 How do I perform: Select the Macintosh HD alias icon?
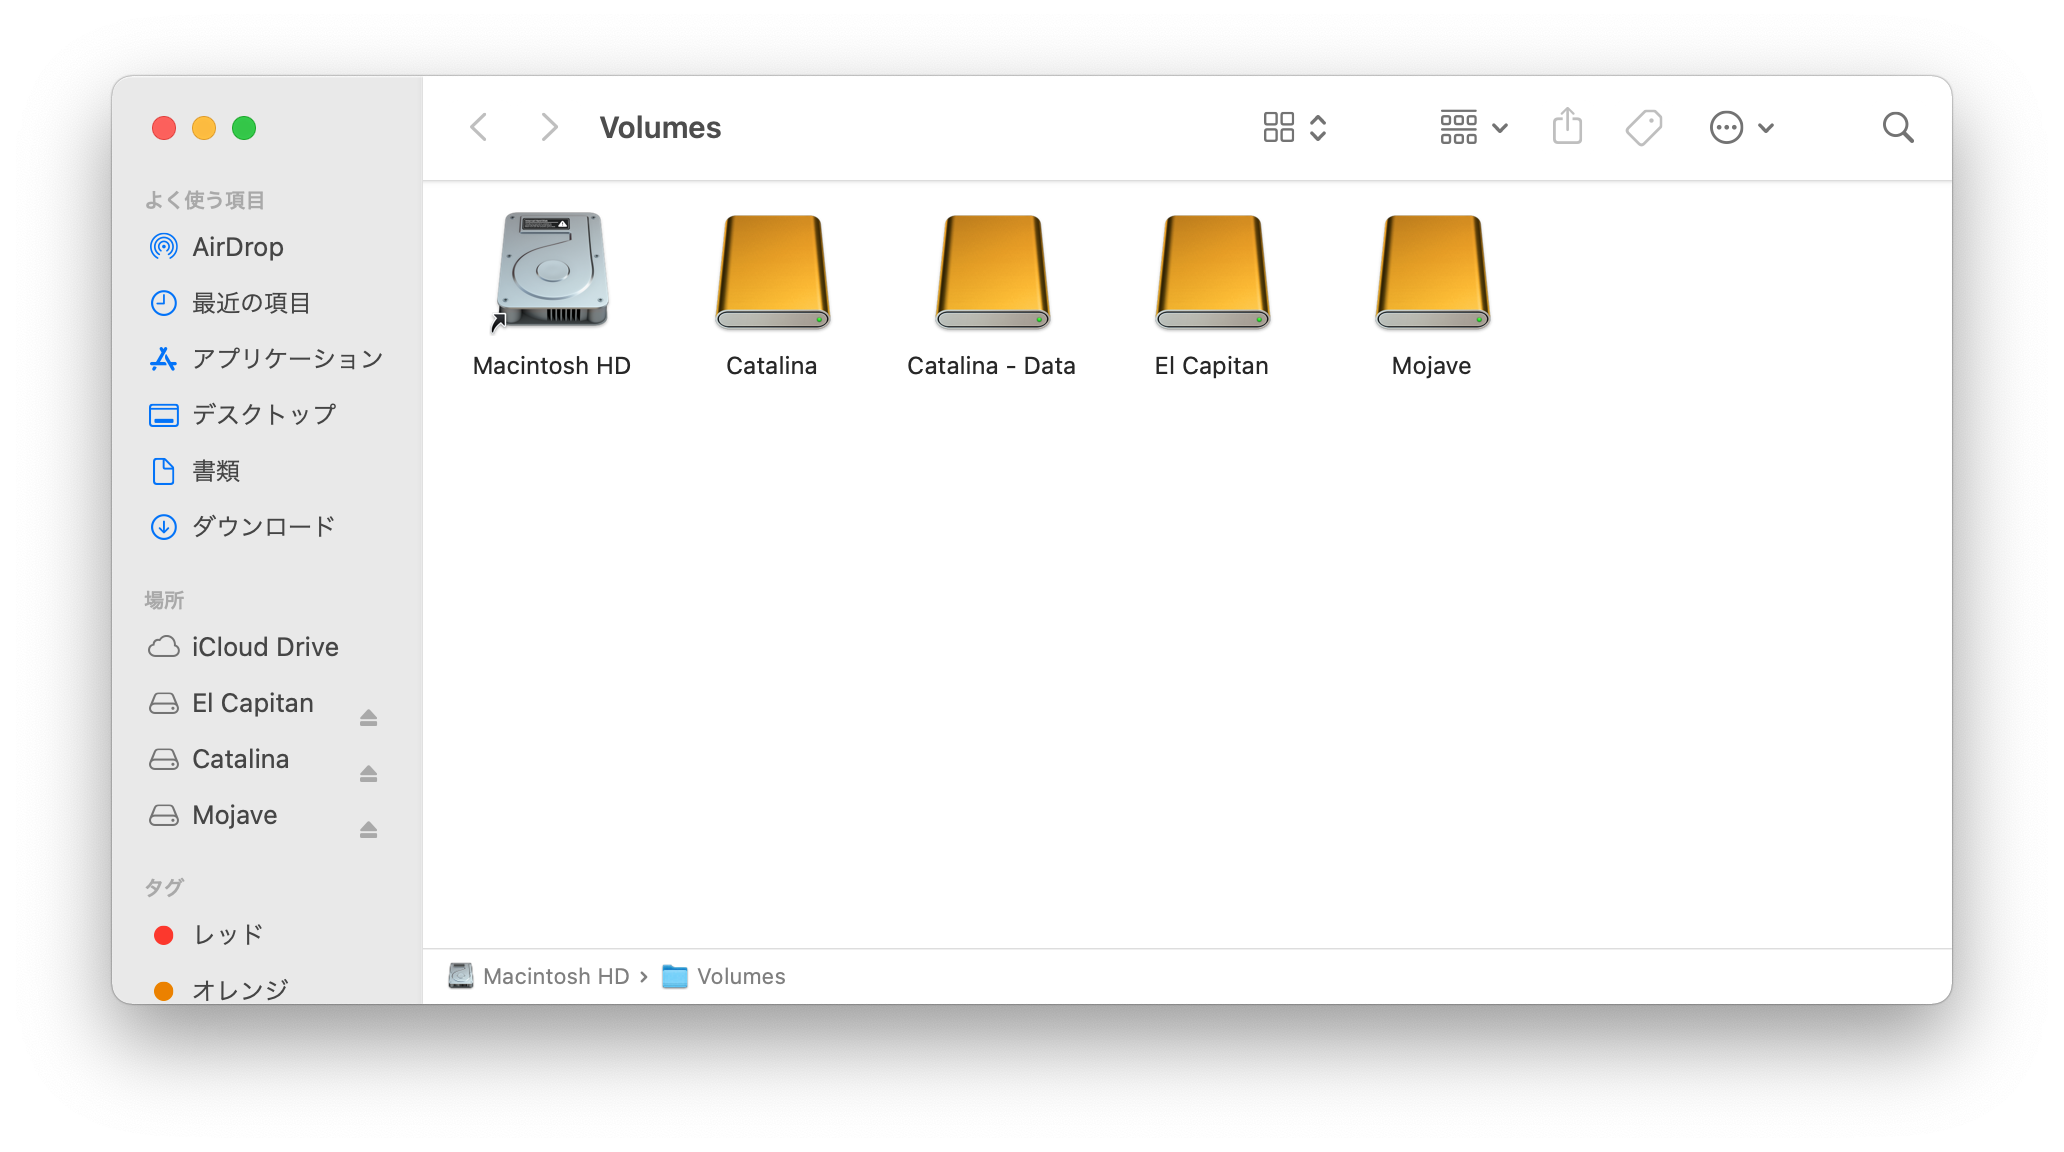(x=552, y=270)
